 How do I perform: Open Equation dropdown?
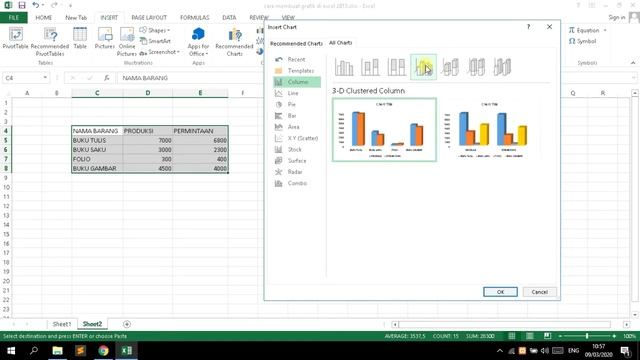pyautogui.click(x=587, y=30)
